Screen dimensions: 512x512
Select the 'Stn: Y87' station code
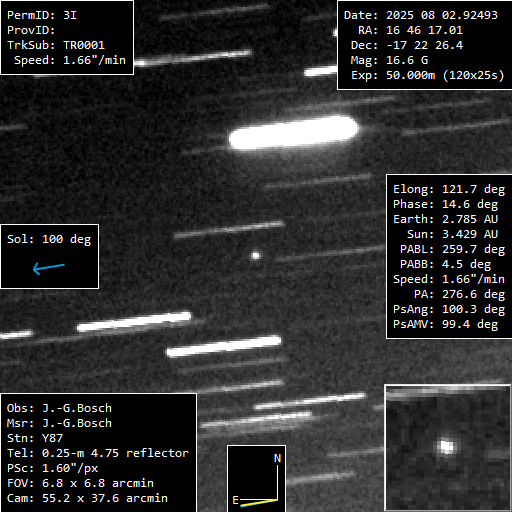point(35,438)
